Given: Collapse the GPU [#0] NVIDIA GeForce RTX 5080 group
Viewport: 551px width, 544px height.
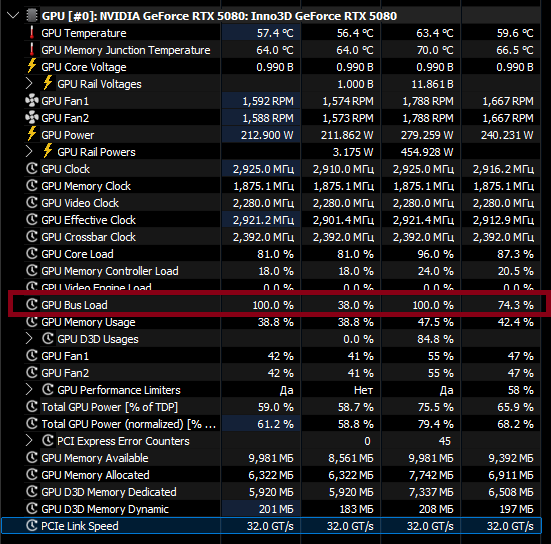Looking at the screenshot, I should pos(13,15).
